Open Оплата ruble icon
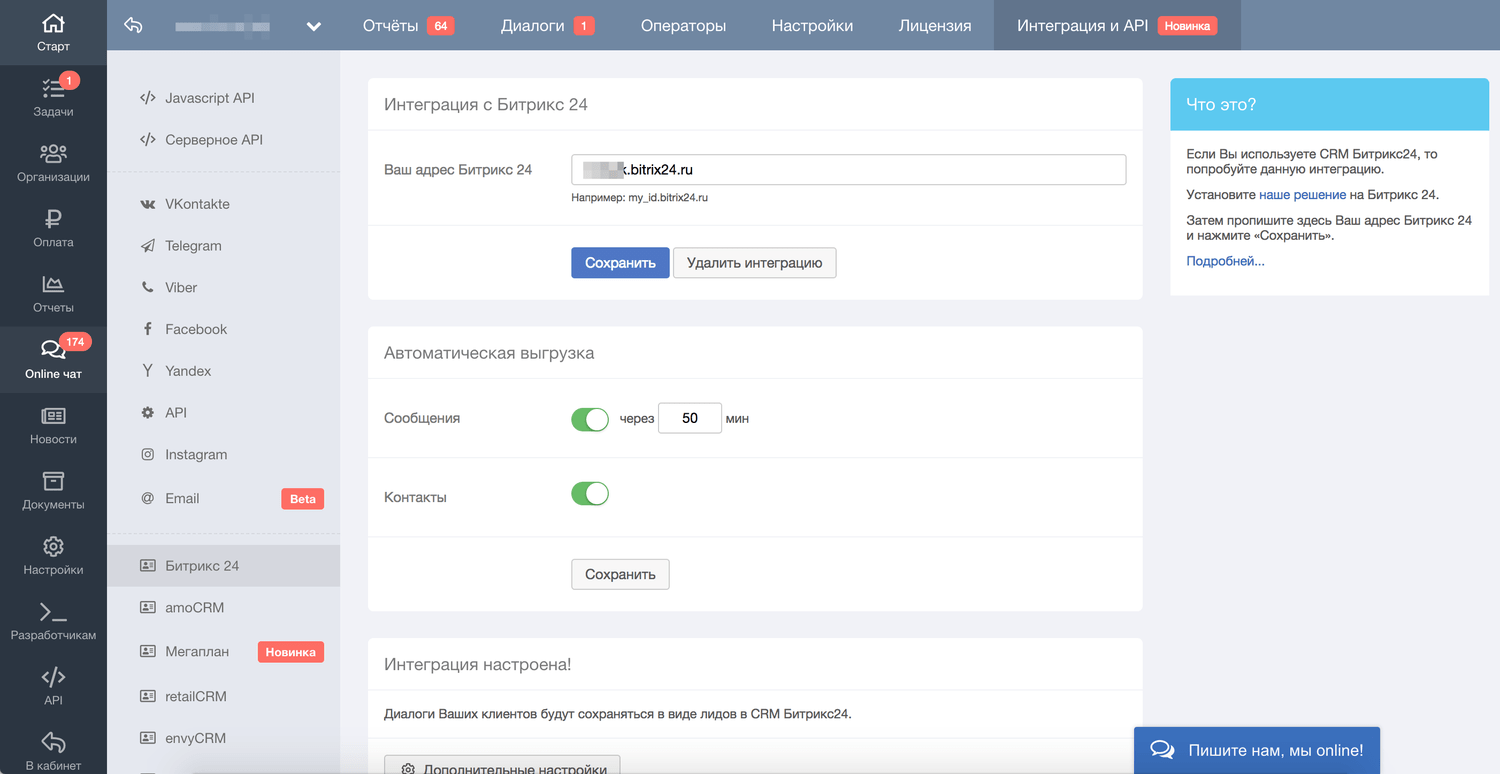Screen dimensions: 1500x774 pyautogui.click(x=53, y=219)
